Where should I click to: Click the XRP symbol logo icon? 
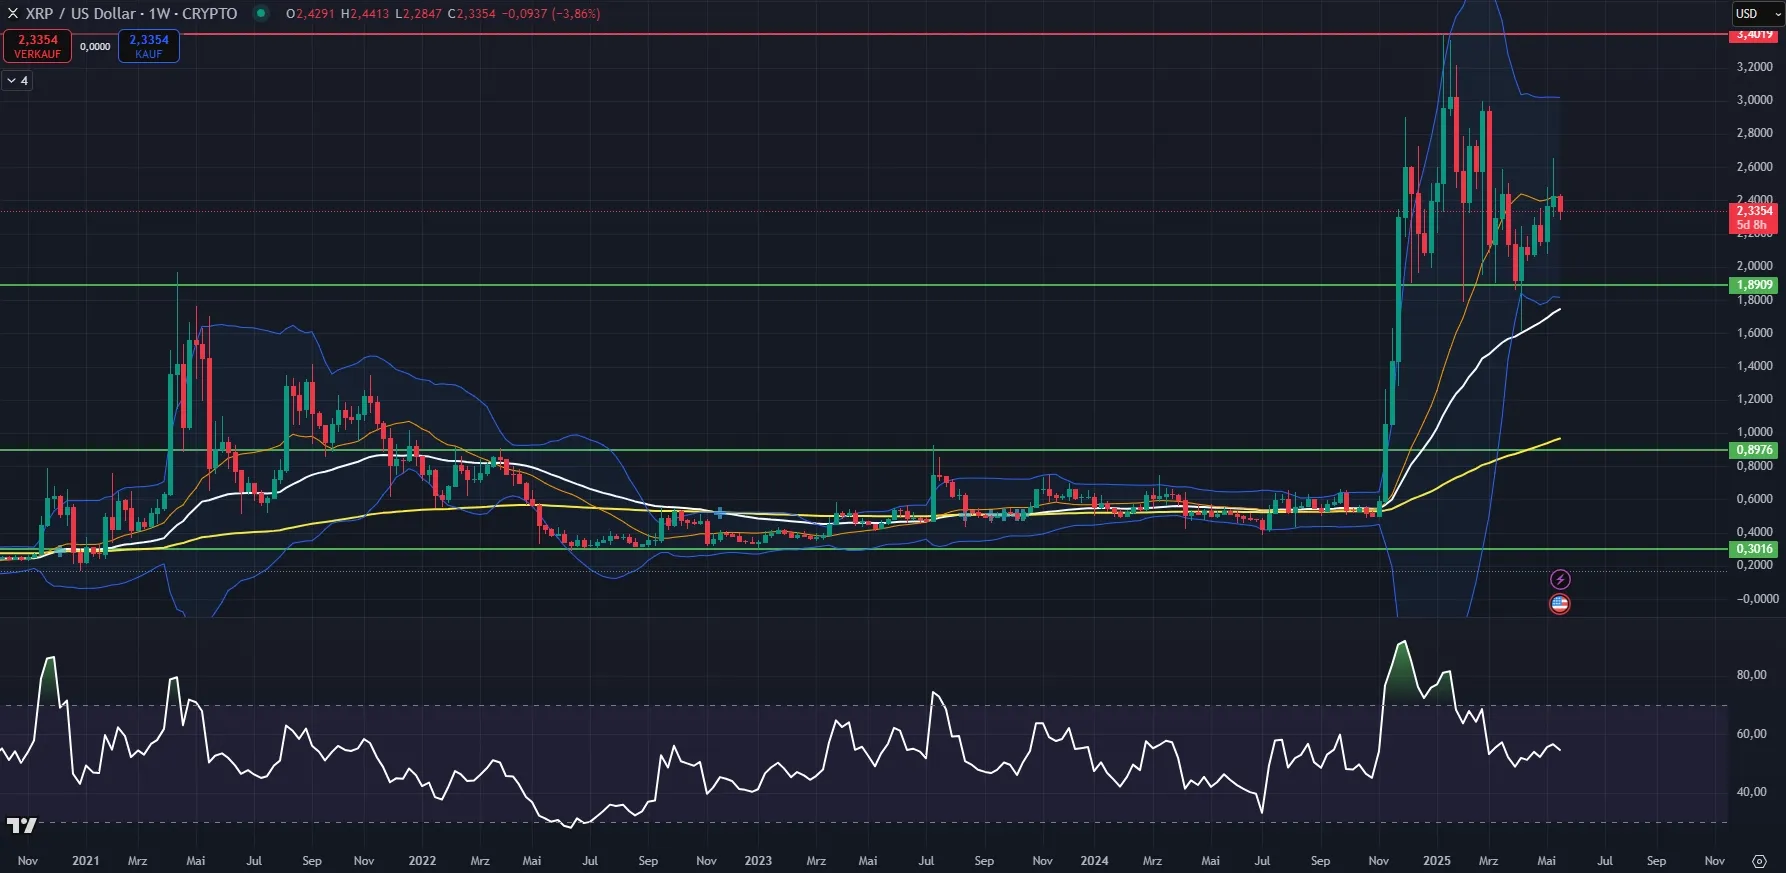pos(13,14)
